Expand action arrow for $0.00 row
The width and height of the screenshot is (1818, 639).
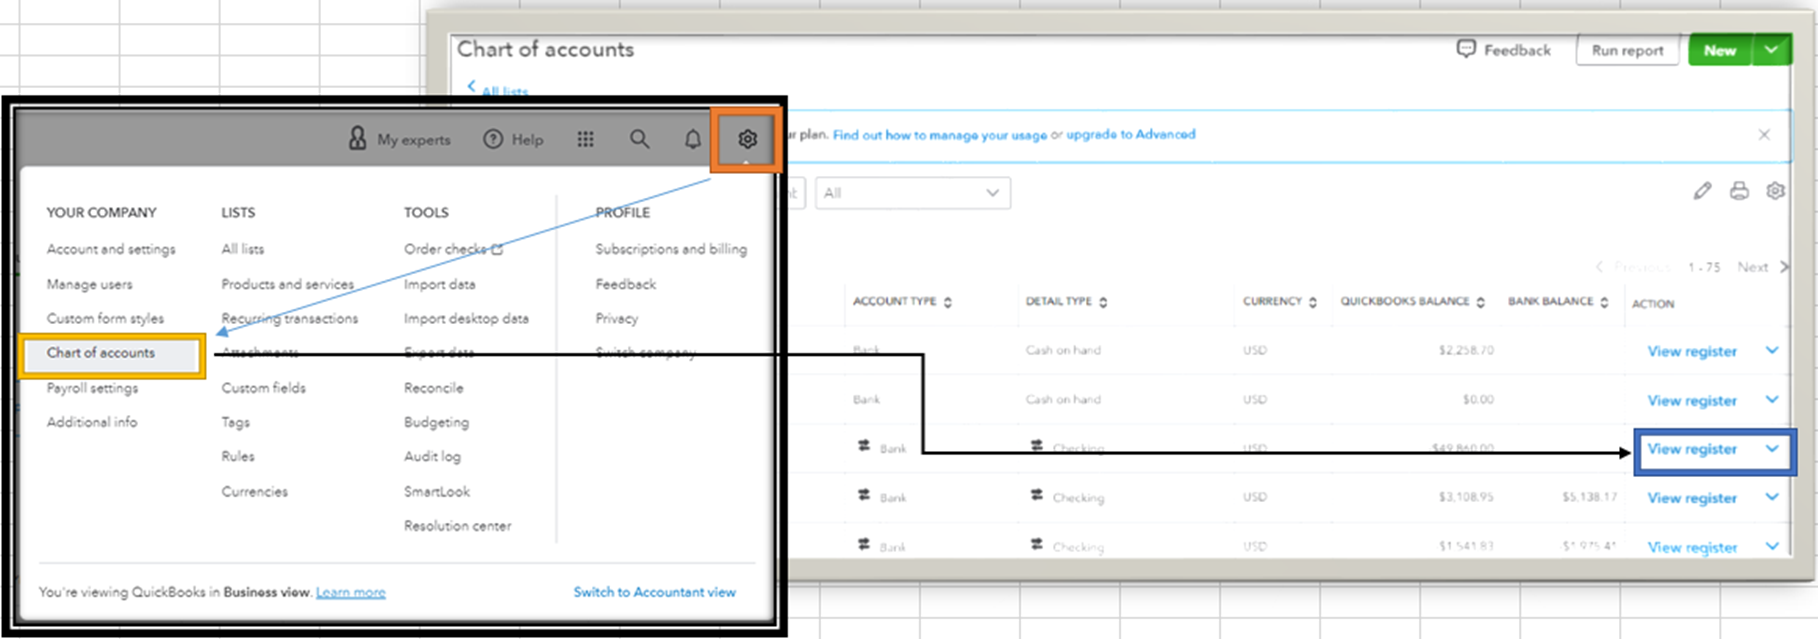point(1772,399)
